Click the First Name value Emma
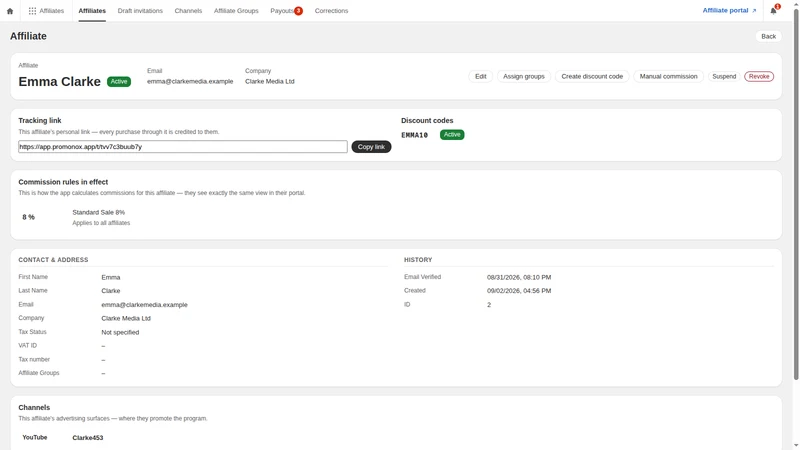 point(111,278)
